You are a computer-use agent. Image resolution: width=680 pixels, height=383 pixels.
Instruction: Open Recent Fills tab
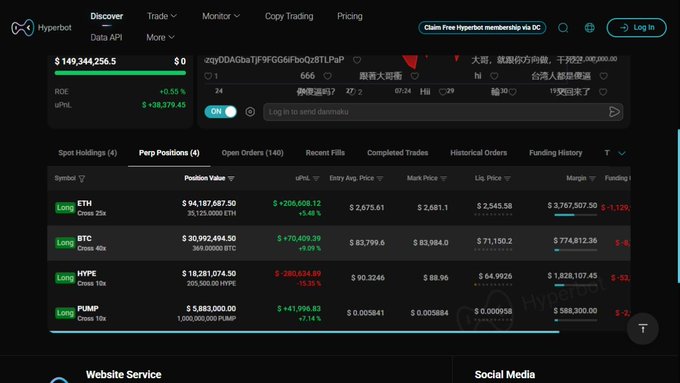click(325, 153)
